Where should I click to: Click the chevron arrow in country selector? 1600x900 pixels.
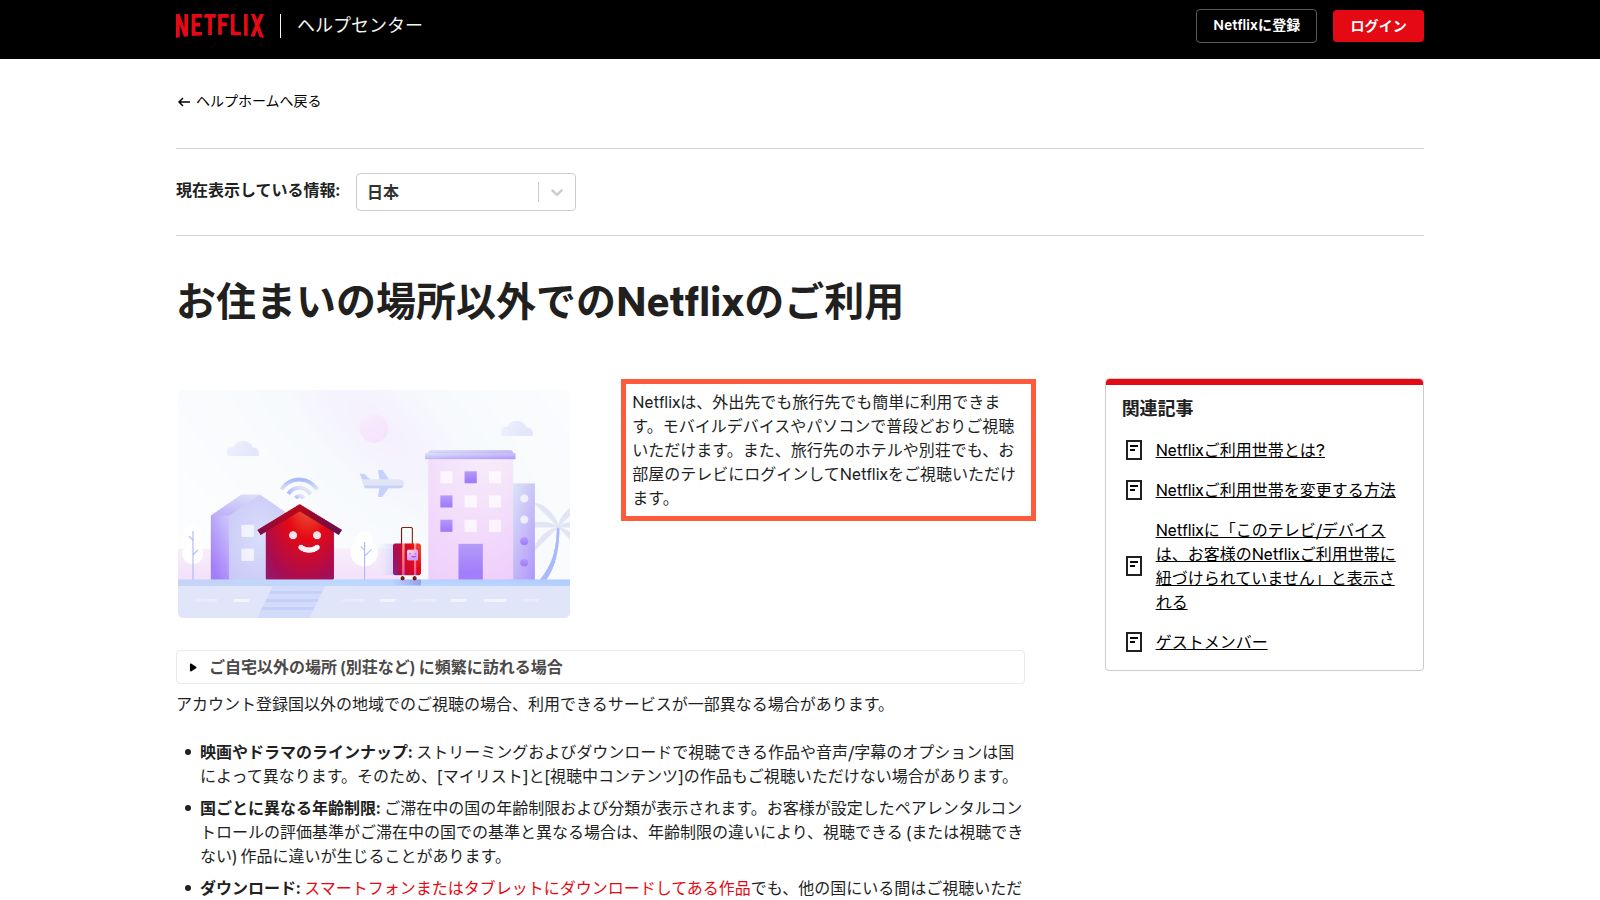557,192
